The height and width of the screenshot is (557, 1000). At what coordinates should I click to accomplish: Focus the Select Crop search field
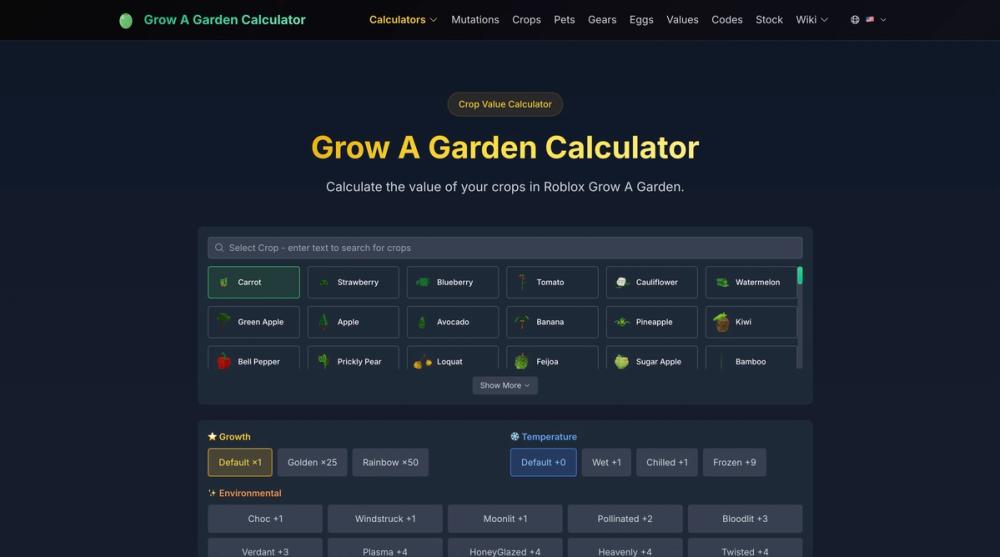point(505,248)
